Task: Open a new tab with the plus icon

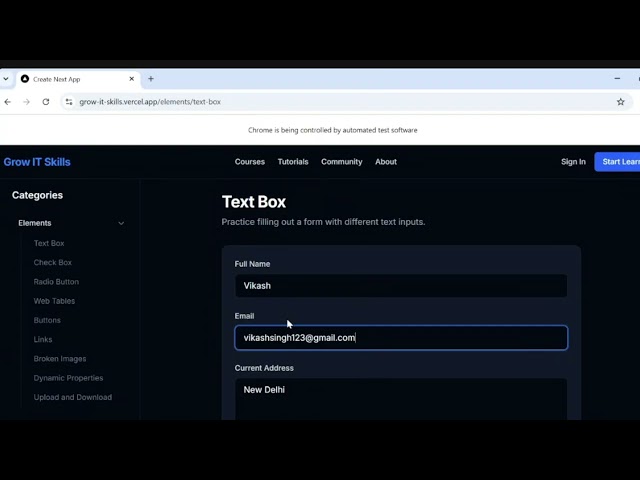Action: (151, 79)
